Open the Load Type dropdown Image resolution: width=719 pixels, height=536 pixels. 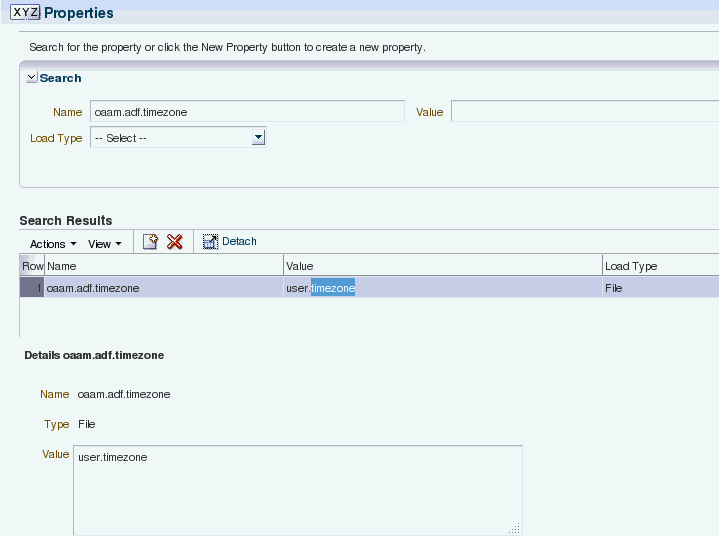pyautogui.click(x=259, y=137)
